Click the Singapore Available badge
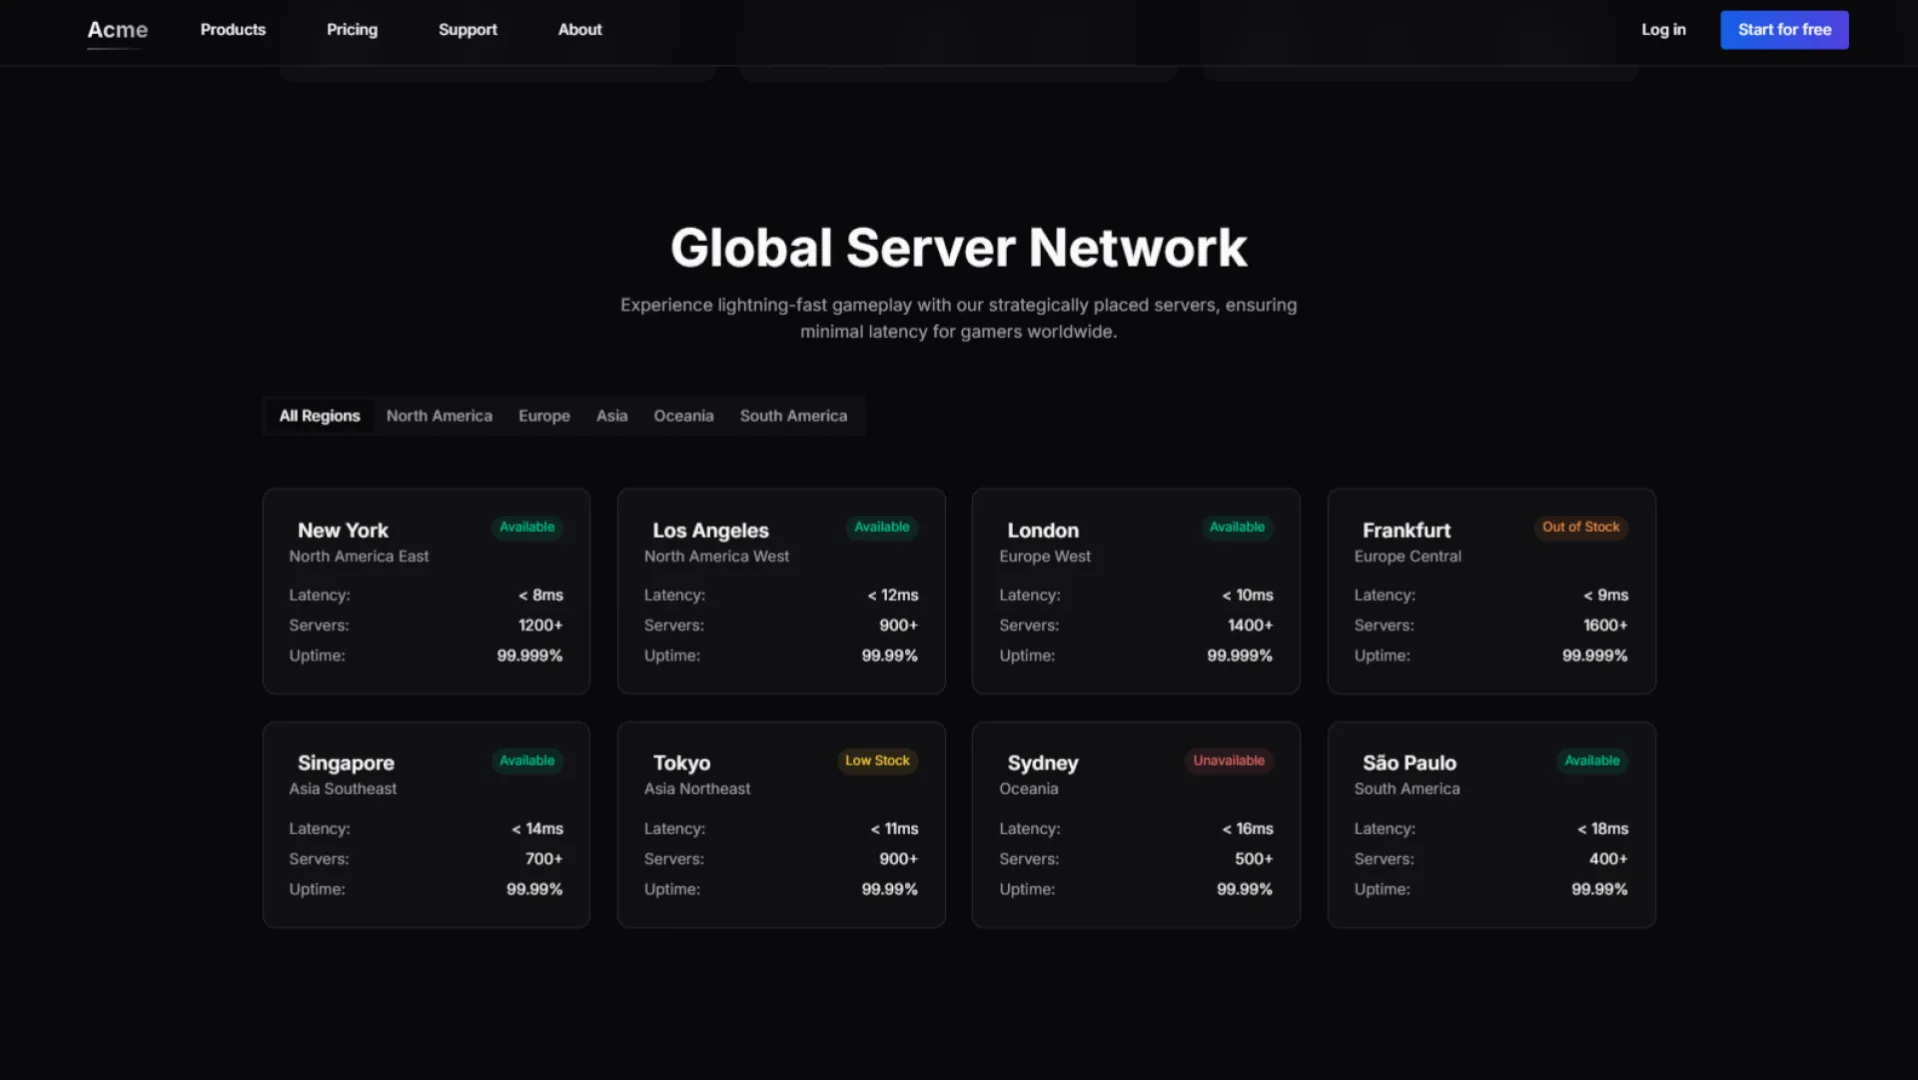 coord(527,760)
